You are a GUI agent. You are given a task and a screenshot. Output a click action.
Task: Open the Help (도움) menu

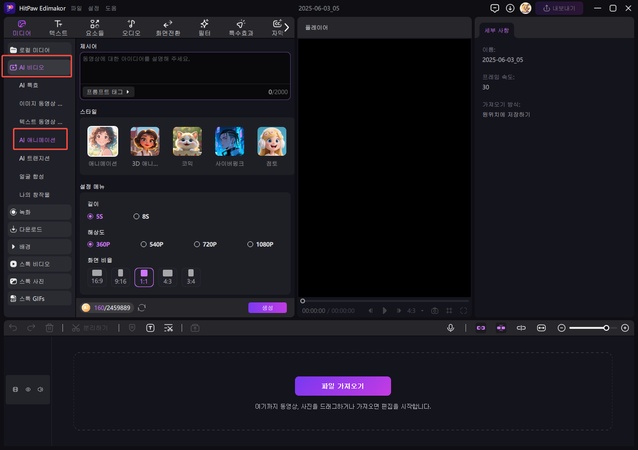[x=111, y=8]
